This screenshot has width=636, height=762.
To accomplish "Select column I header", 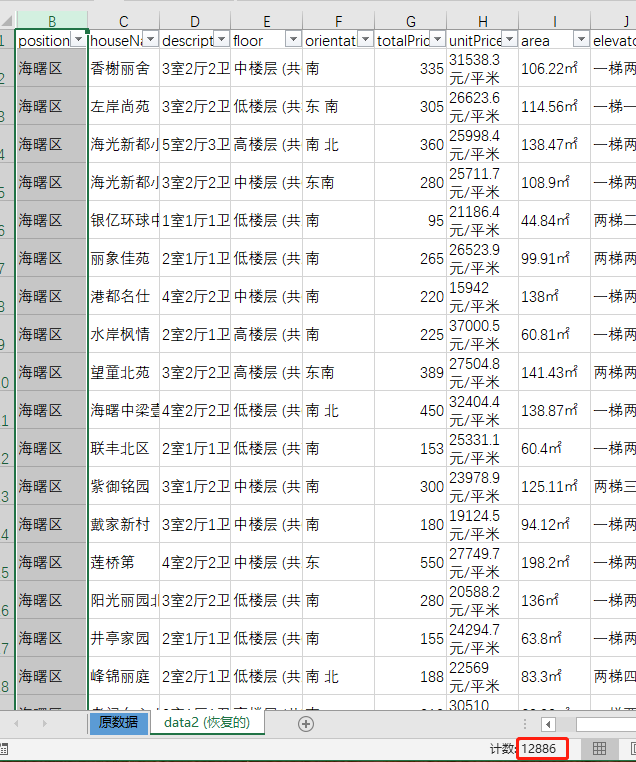I will click(554, 21).
